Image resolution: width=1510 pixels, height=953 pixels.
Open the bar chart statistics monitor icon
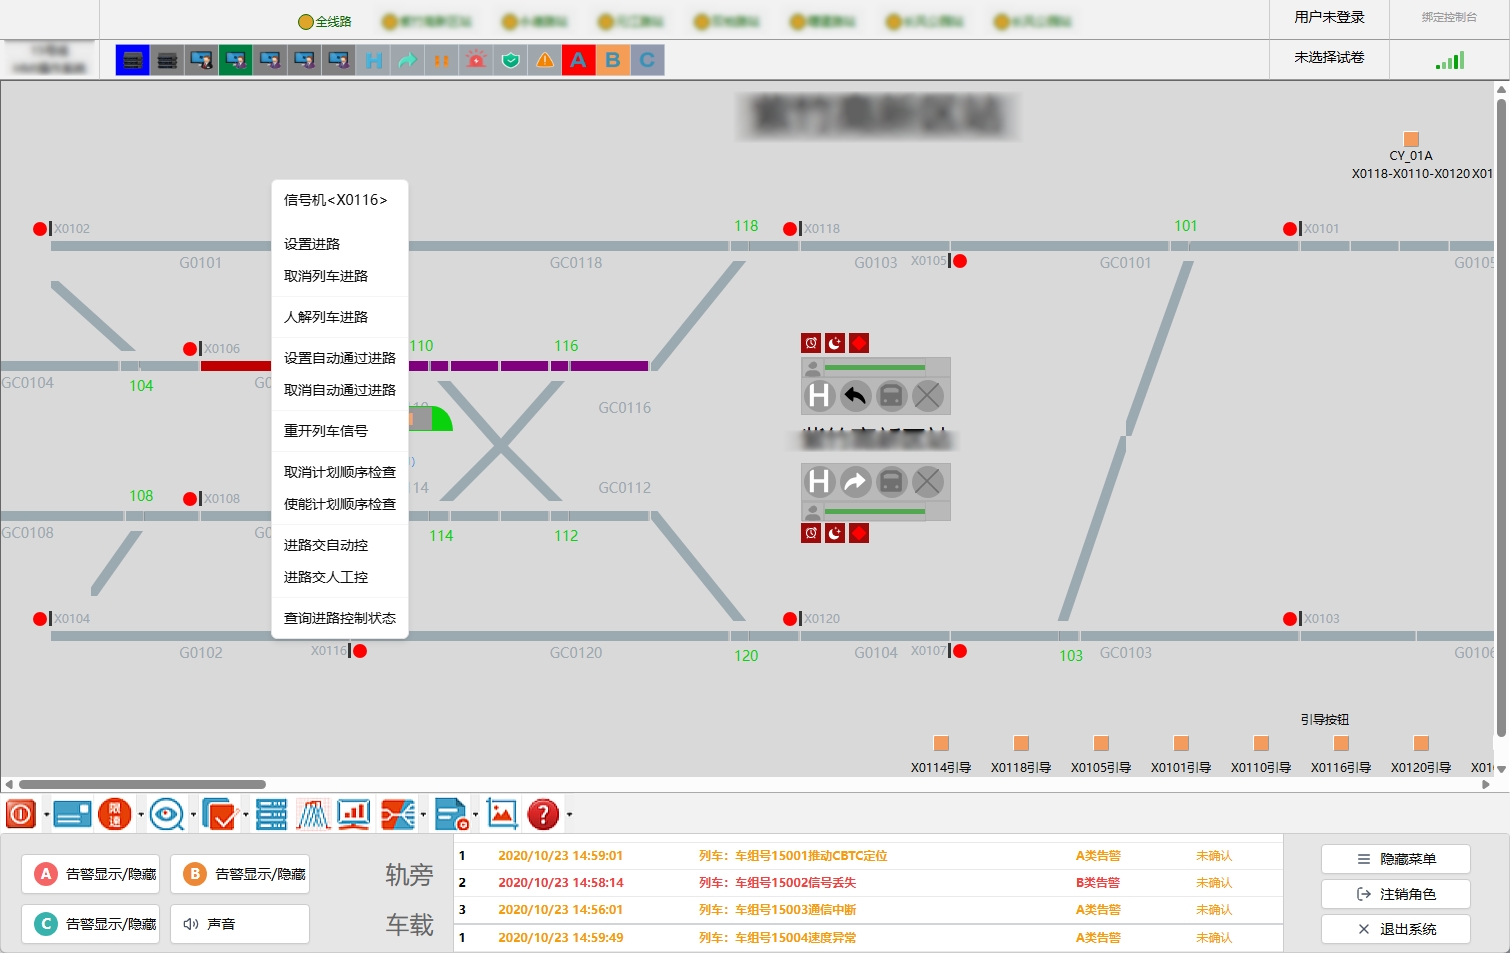pos(354,815)
